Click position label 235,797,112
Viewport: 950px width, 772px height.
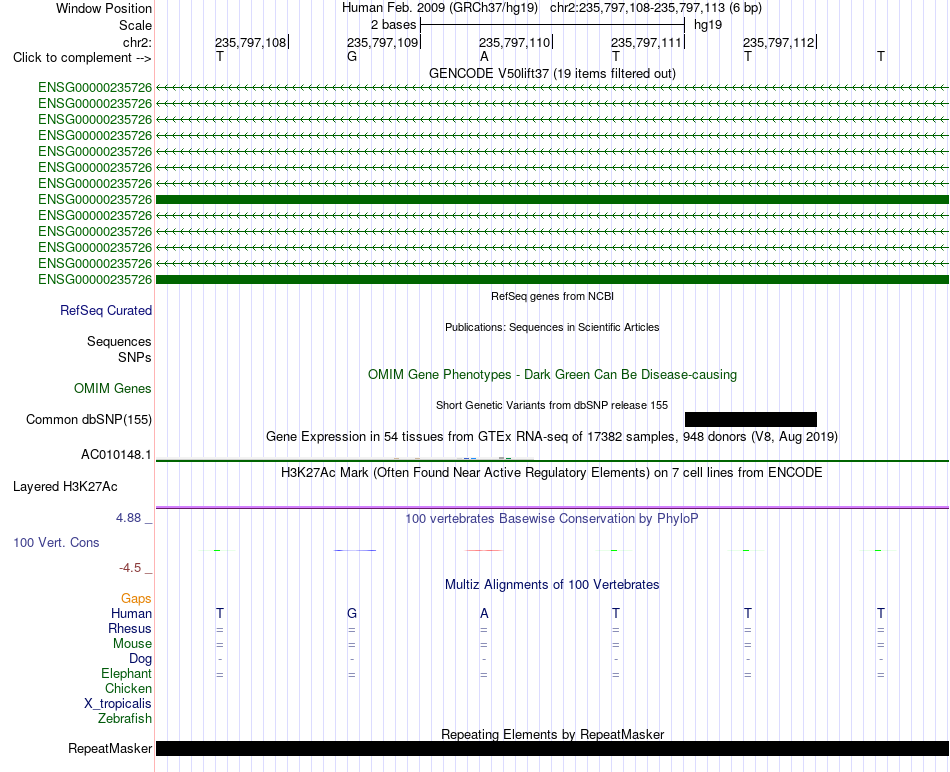coord(779,42)
